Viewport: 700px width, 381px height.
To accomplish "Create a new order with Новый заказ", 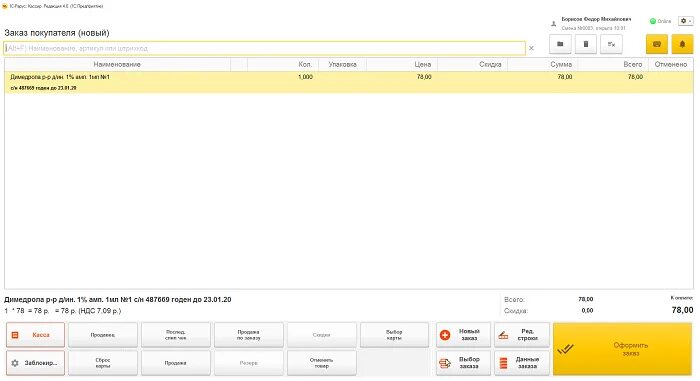I will pyautogui.click(x=463, y=335).
